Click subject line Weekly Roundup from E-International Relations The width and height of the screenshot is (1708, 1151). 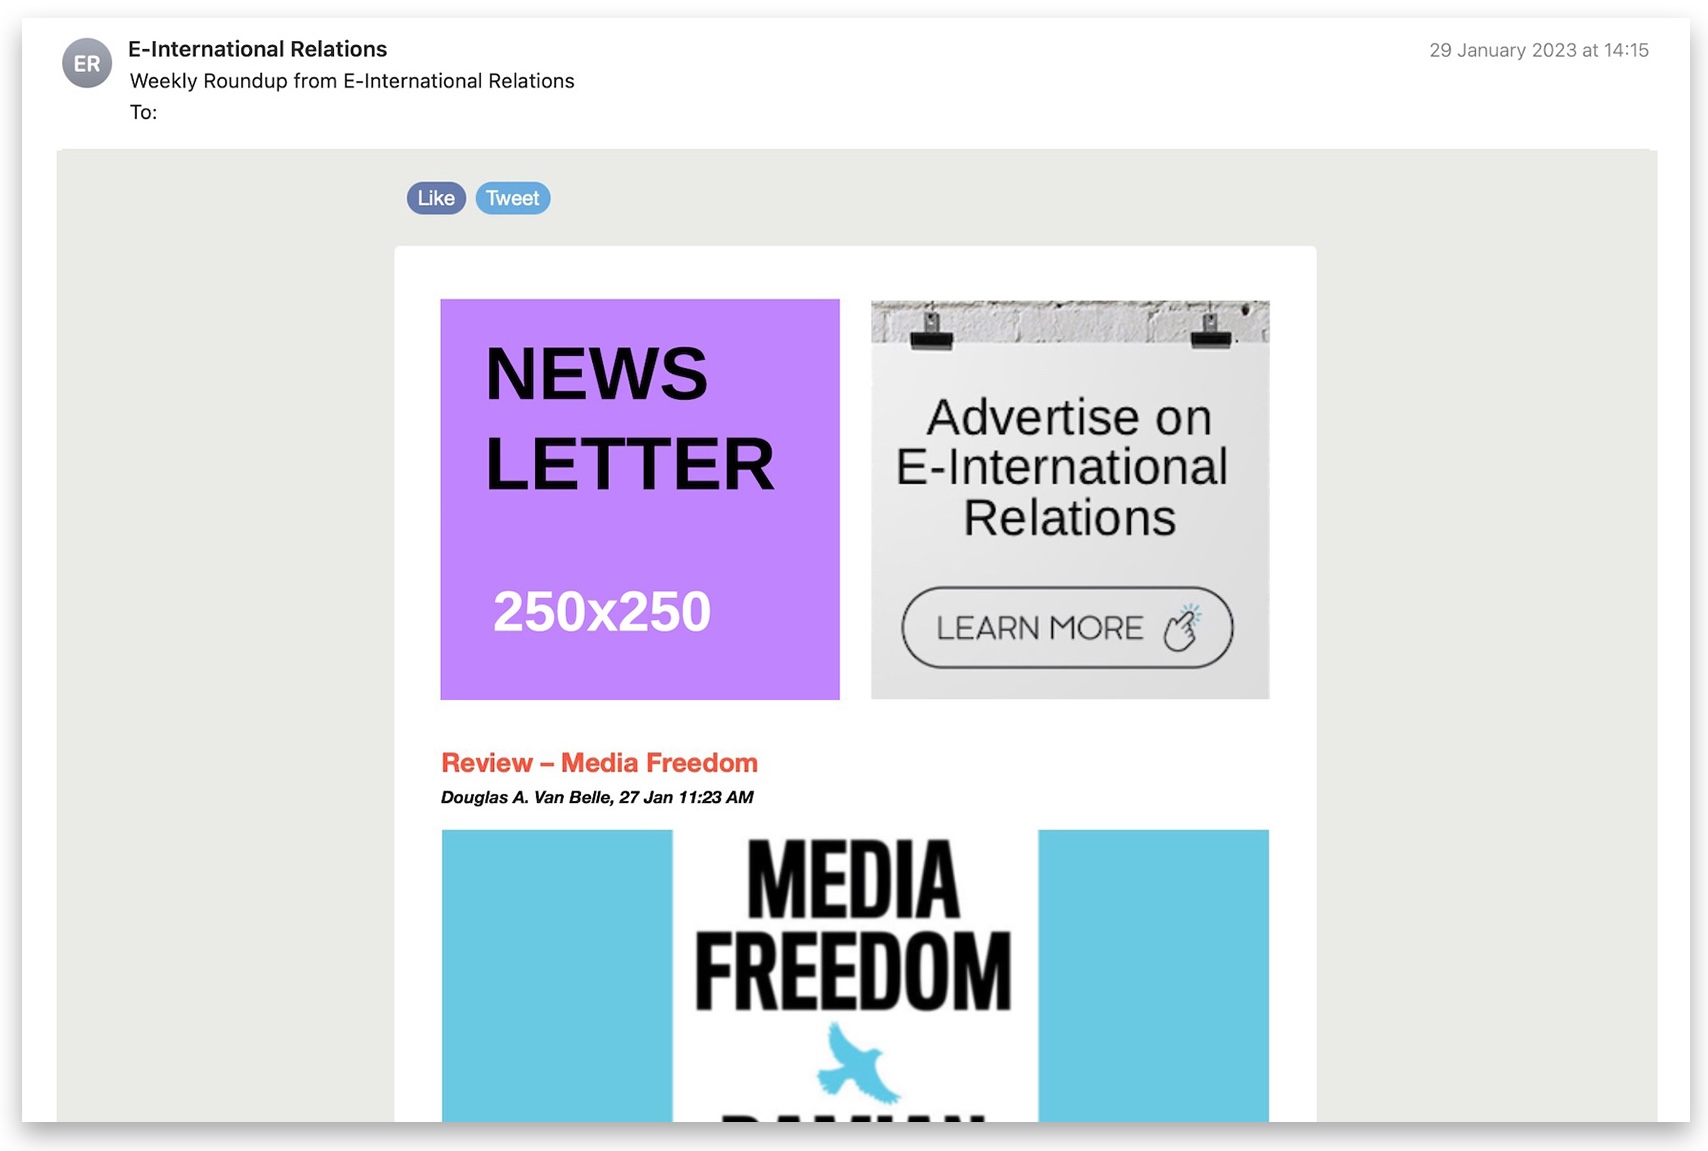point(352,81)
